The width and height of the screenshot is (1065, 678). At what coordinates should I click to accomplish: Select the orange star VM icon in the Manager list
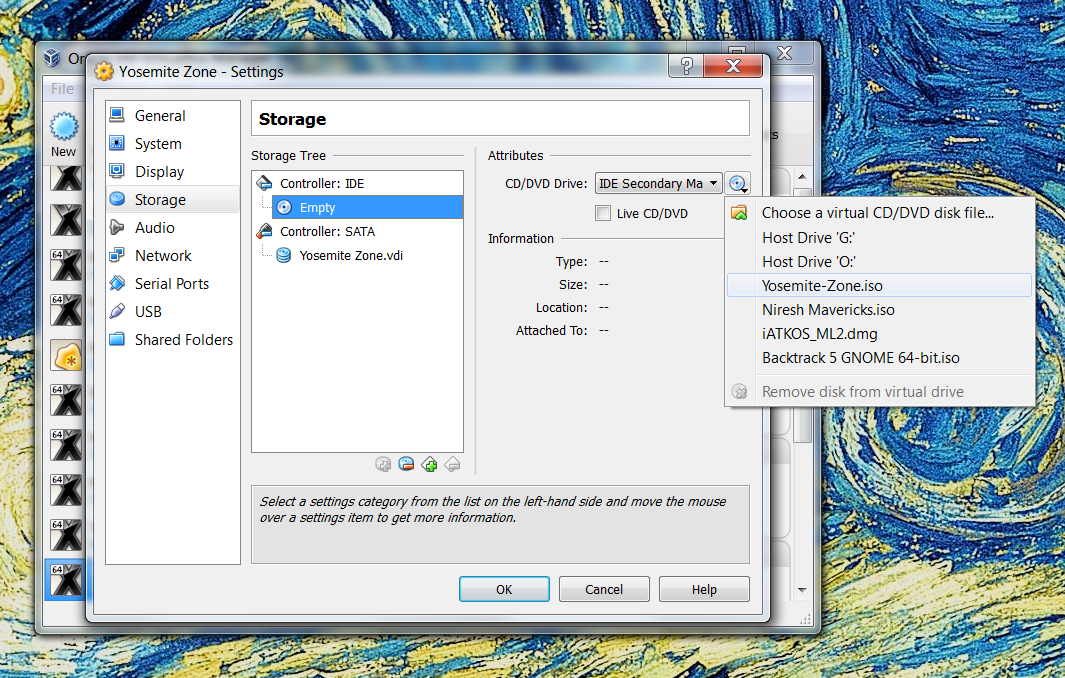point(67,355)
